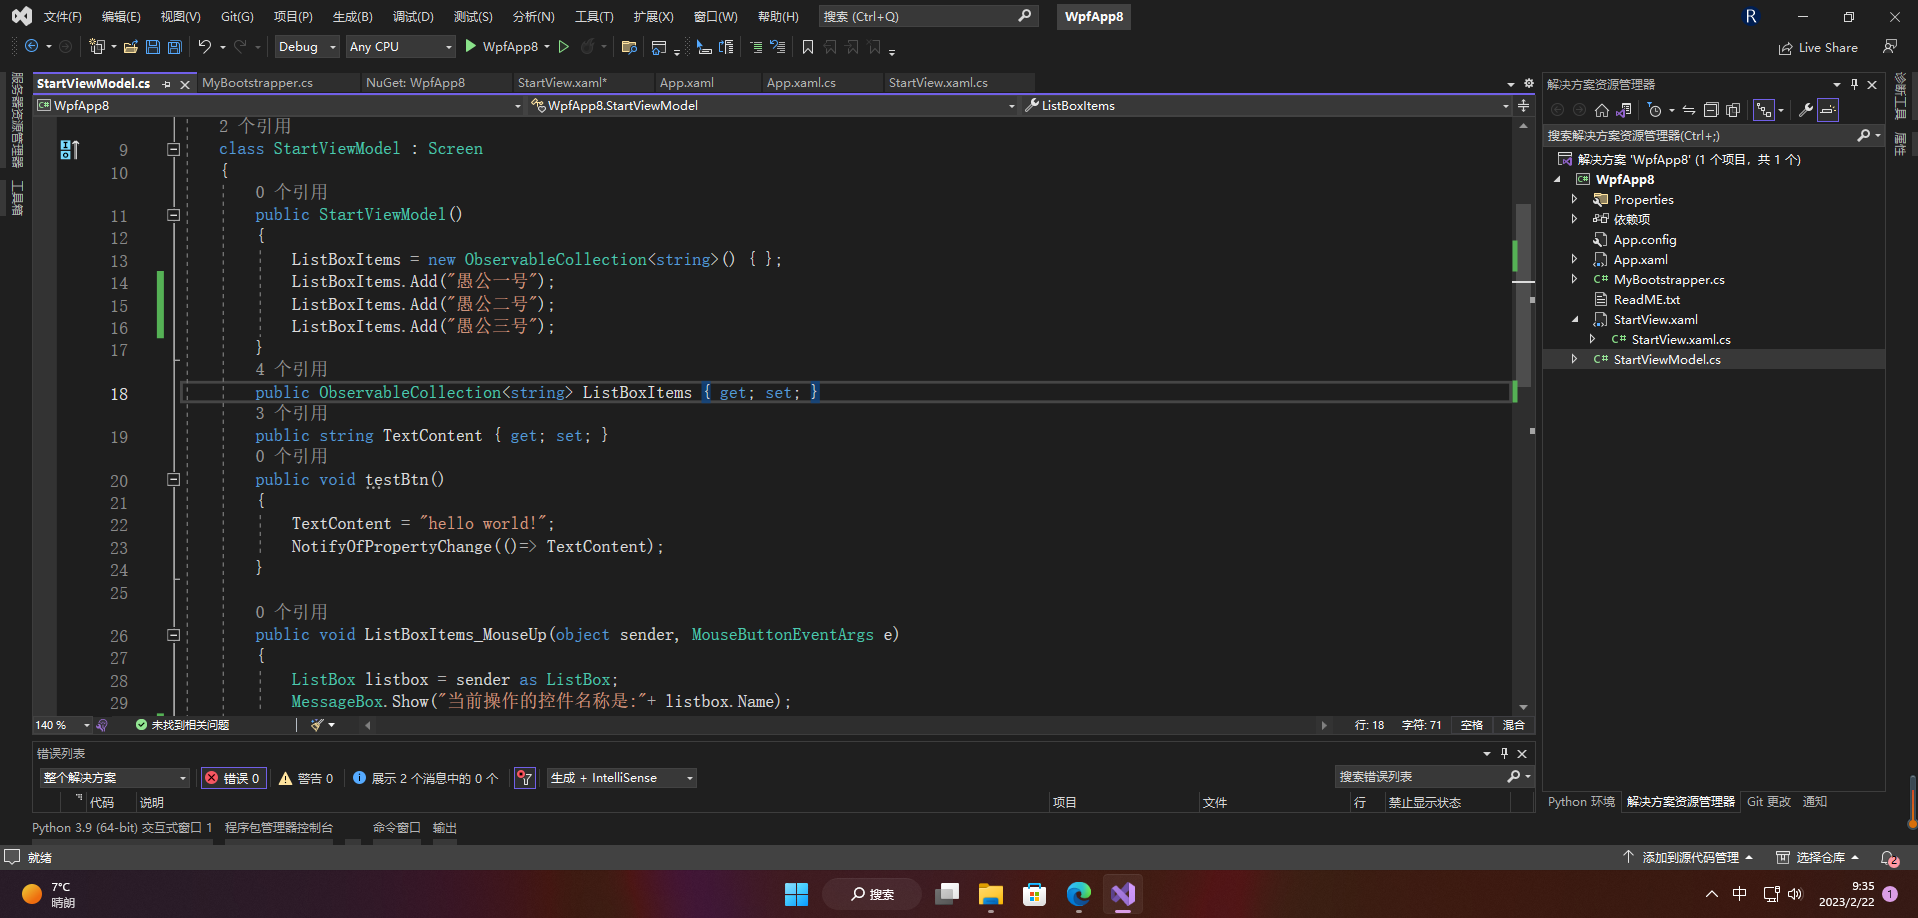Click 添加到源代码管理 in status bar
The image size is (1918, 918).
(x=1688, y=857)
